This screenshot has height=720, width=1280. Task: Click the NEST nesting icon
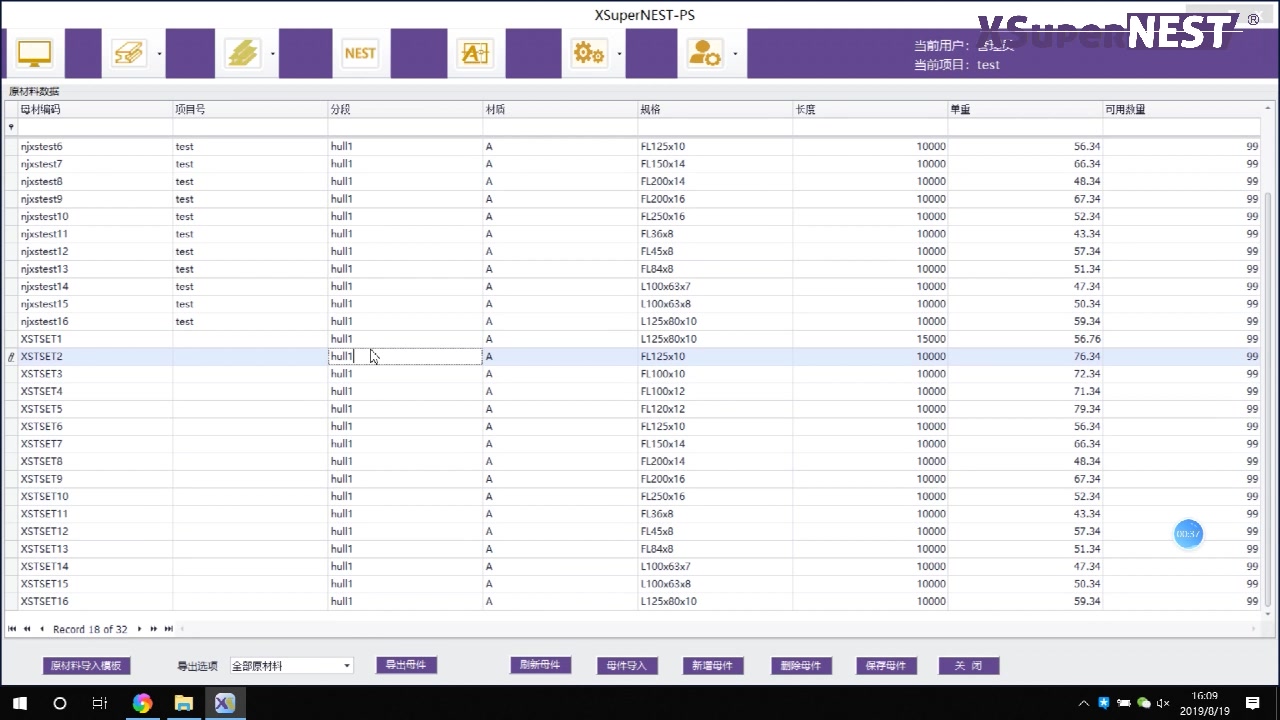(360, 53)
